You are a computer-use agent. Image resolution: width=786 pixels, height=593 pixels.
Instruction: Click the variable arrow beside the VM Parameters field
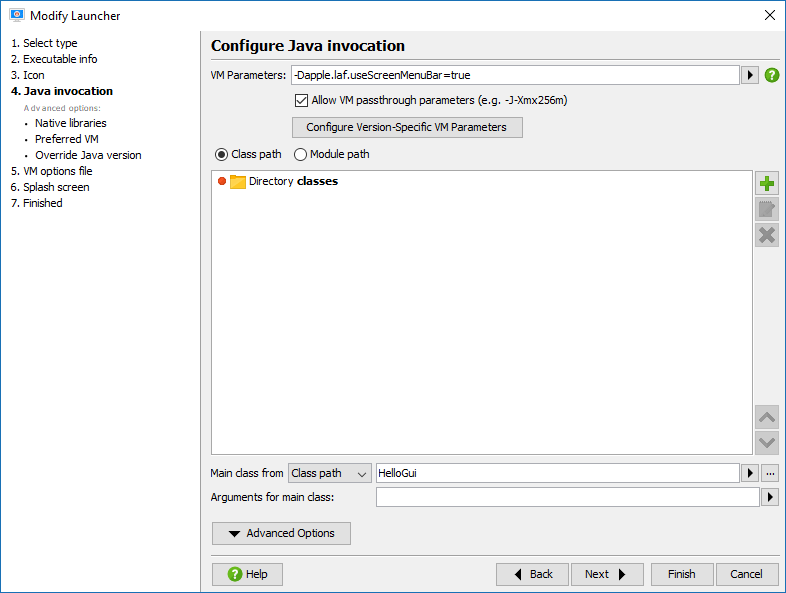[749, 75]
